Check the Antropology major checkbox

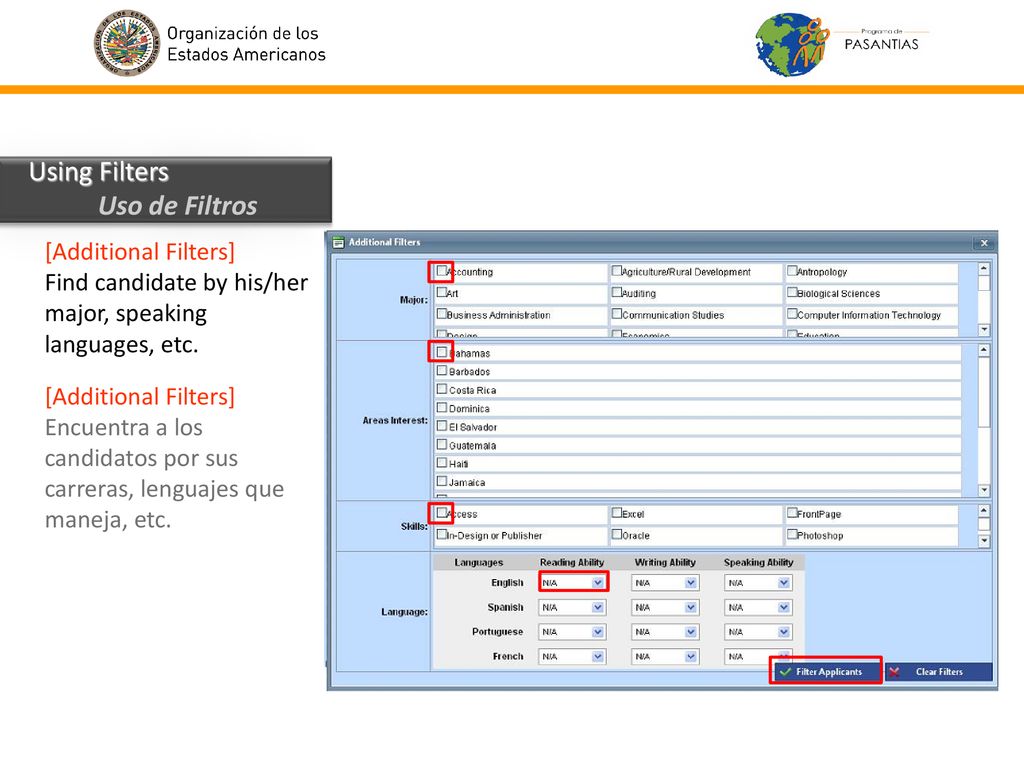tap(792, 270)
